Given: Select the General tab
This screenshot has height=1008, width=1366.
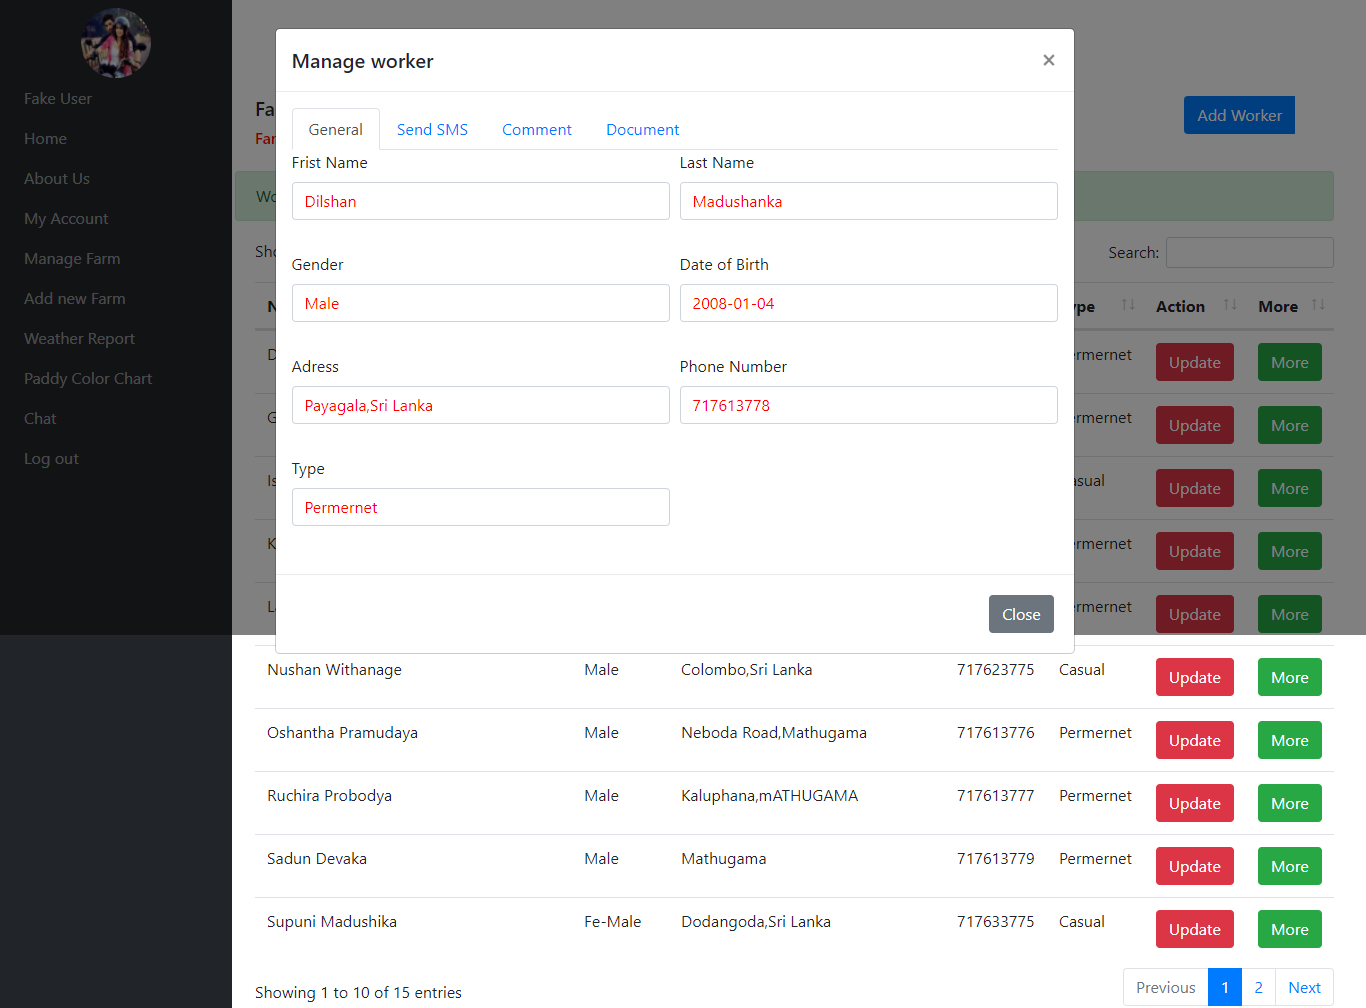Looking at the screenshot, I should [x=335, y=129].
